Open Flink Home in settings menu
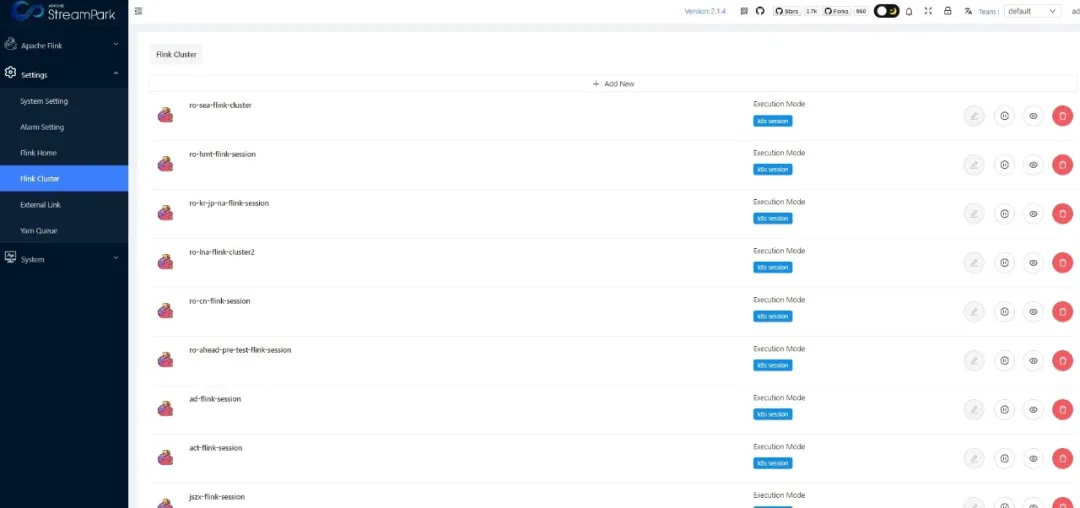1080x508 pixels. [x=39, y=153]
